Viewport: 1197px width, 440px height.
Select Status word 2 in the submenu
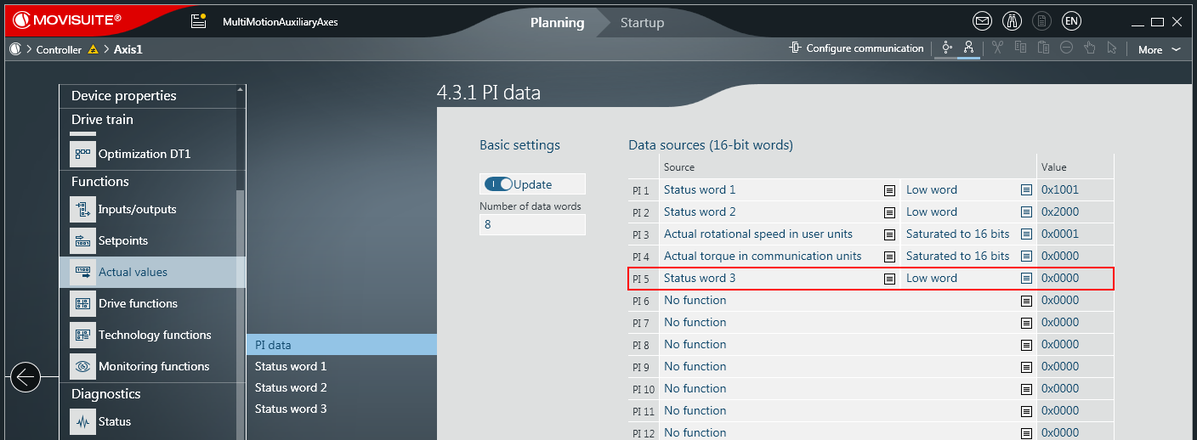(x=291, y=387)
